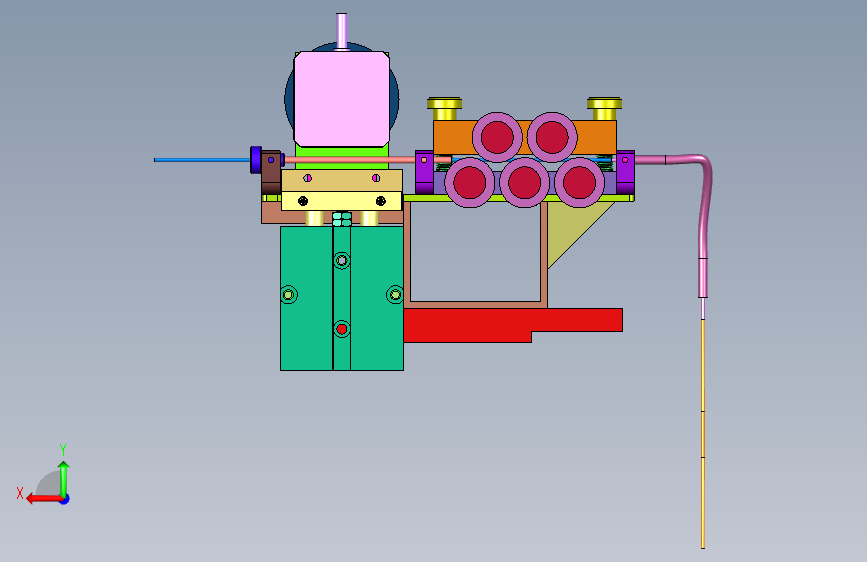The width and height of the screenshot is (867, 562).
Task: Pick the salmon guide tube
Action: 349,159
